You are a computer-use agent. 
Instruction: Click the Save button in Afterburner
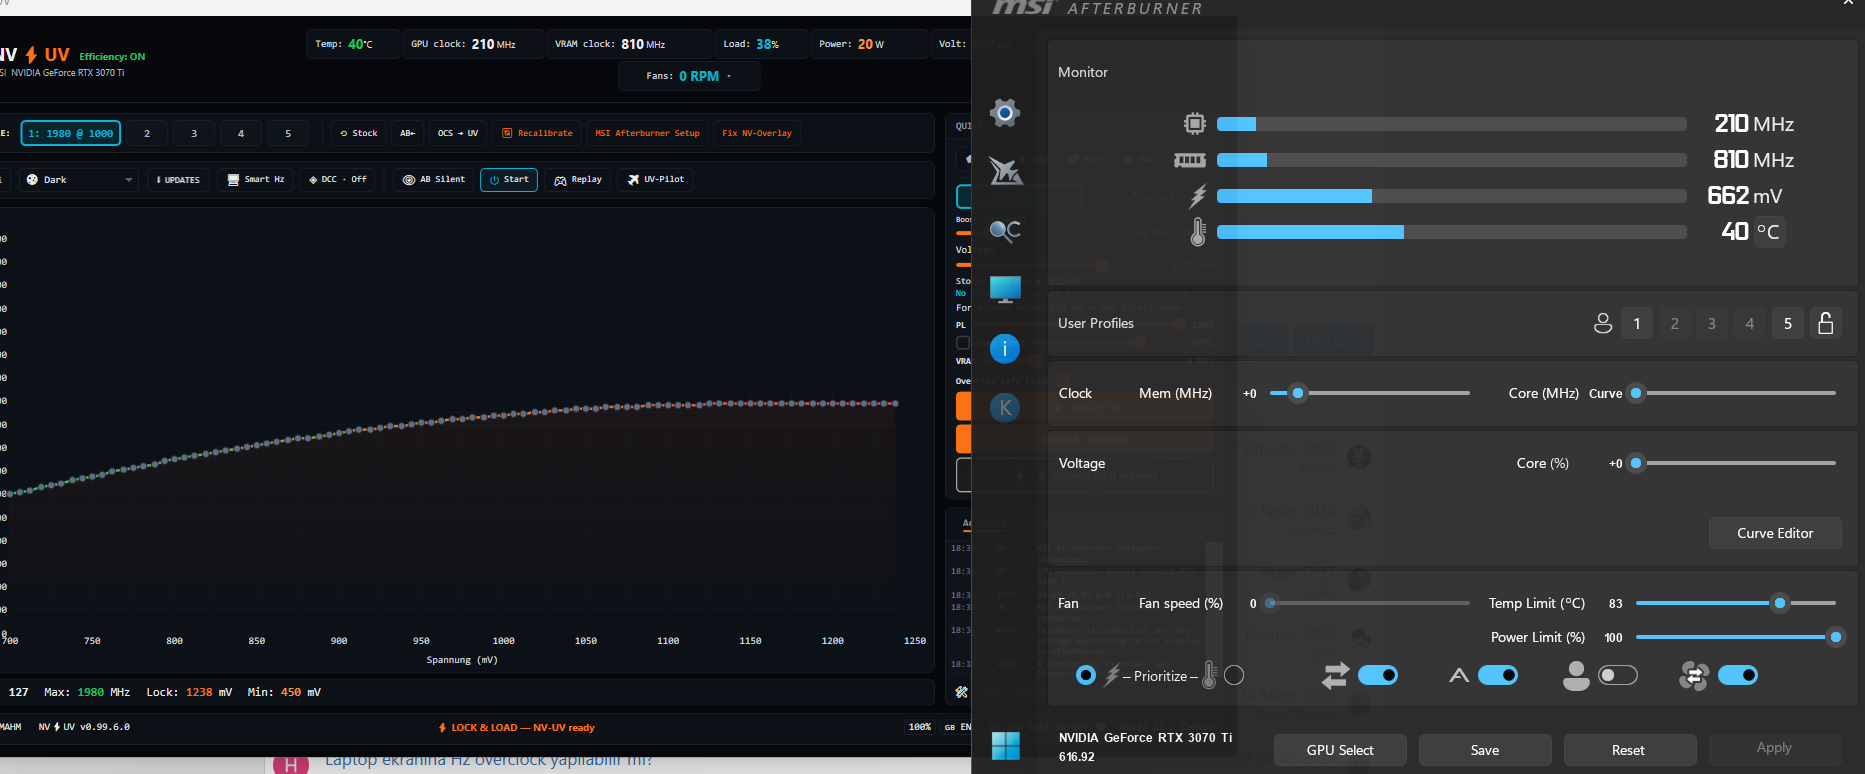click(x=1485, y=750)
